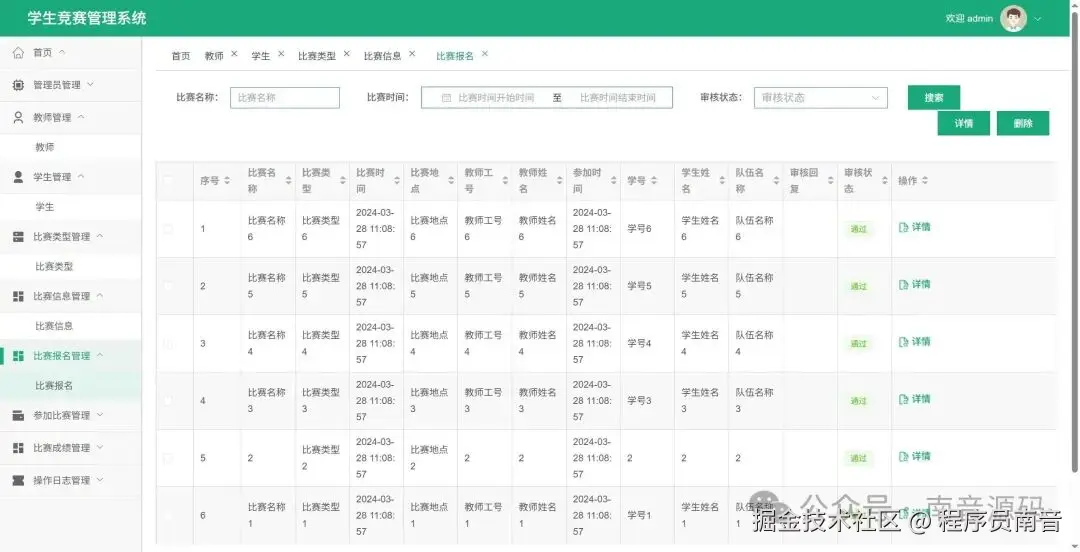Switch to the 首页 tab
Viewport: 1080px width, 552px height.
pos(180,56)
